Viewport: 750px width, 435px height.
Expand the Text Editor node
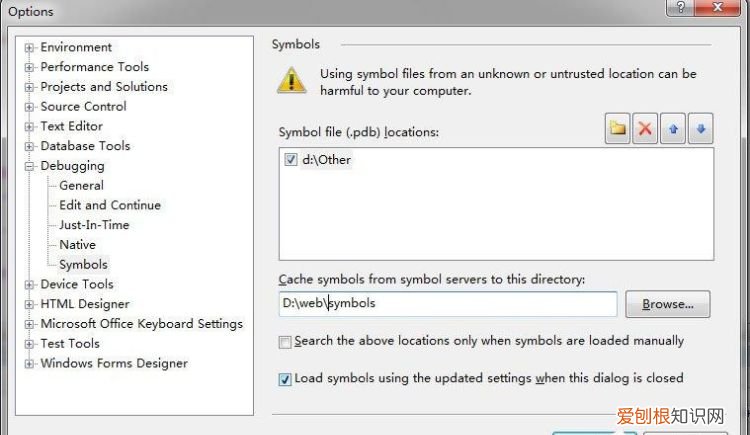(30, 127)
